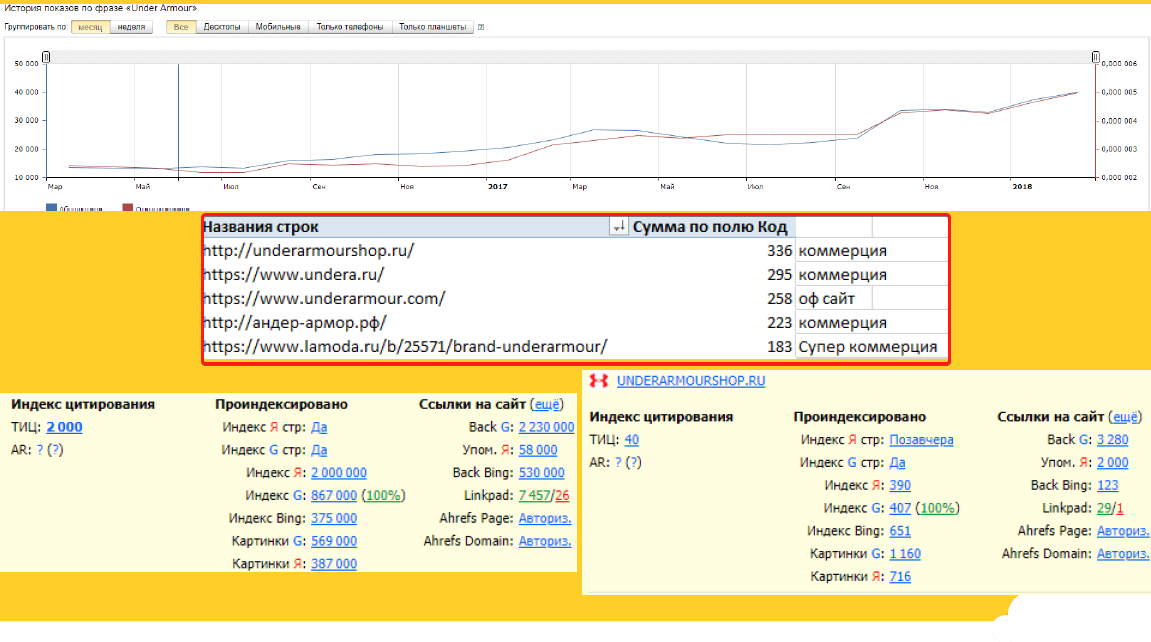The image size is (1151, 642).
Task: Click Позавчера index date link
Action: [921, 439]
